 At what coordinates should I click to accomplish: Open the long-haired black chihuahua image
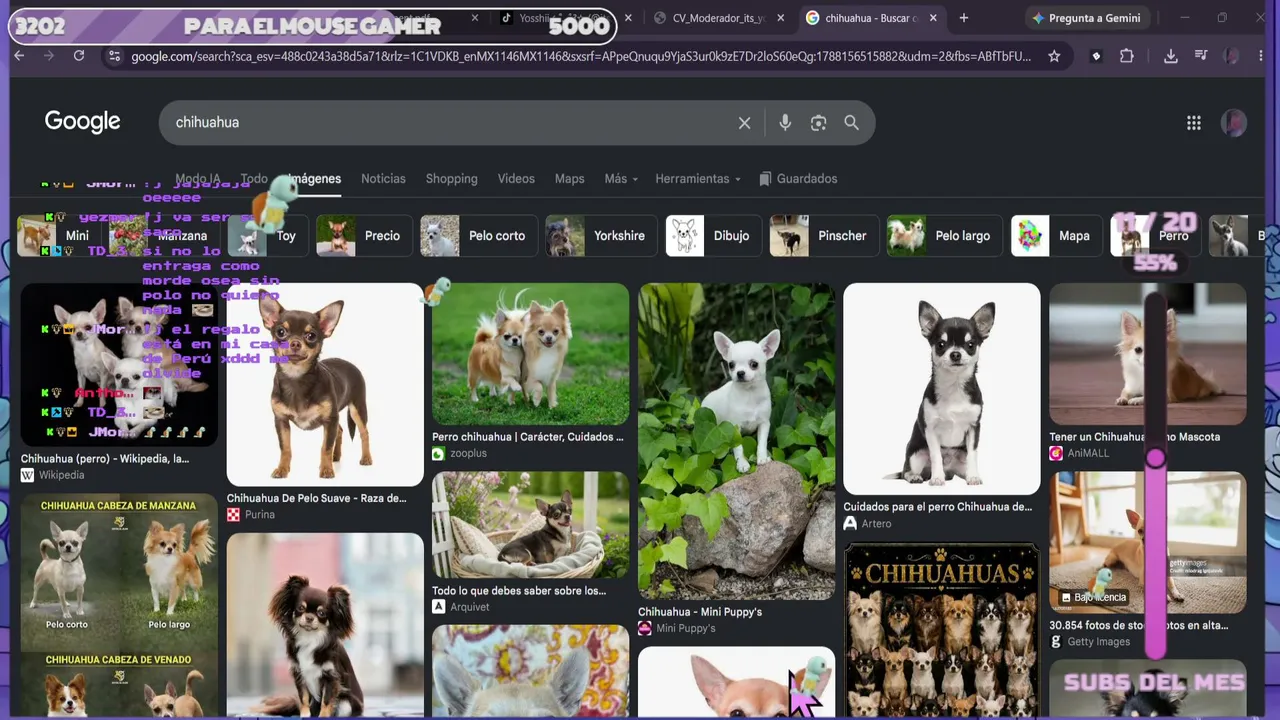(x=325, y=626)
